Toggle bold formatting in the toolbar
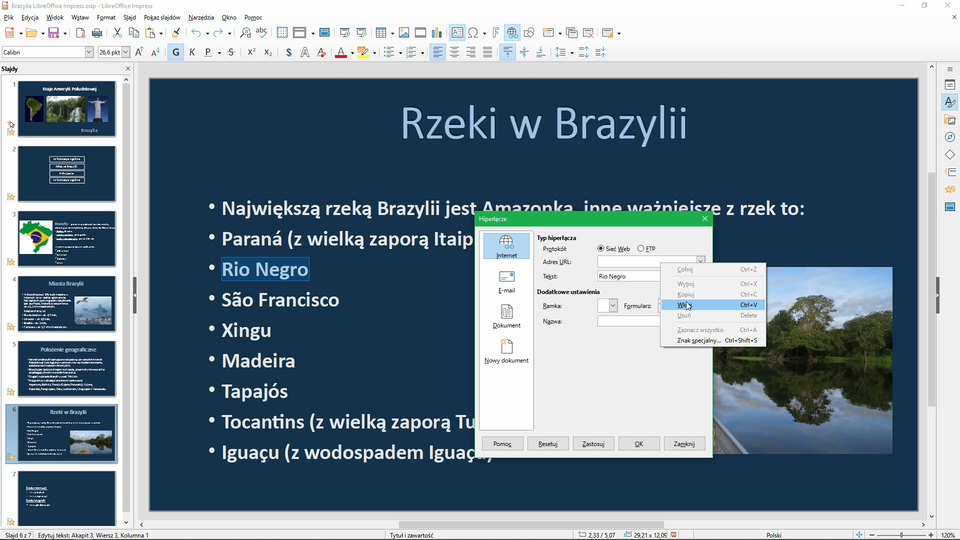 point(176,52)
